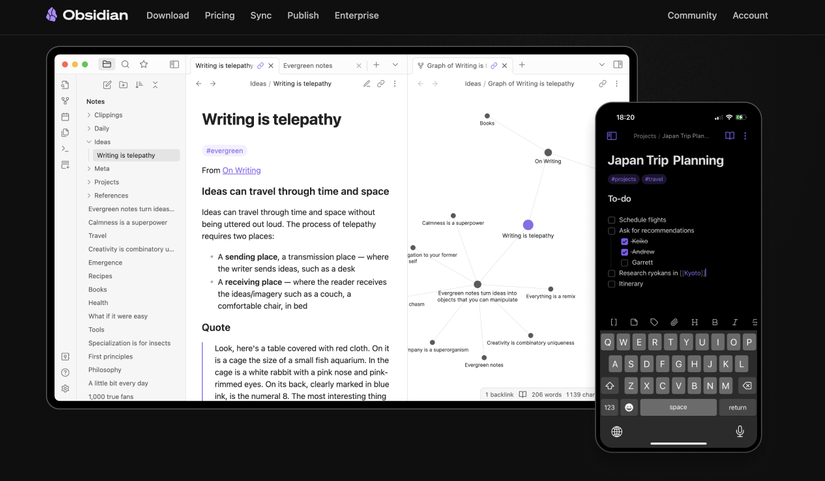Viewport: 825px width, 481px height.
Task: Open tab list dropdown chevron left pane
Action: [x=395, y=65]
